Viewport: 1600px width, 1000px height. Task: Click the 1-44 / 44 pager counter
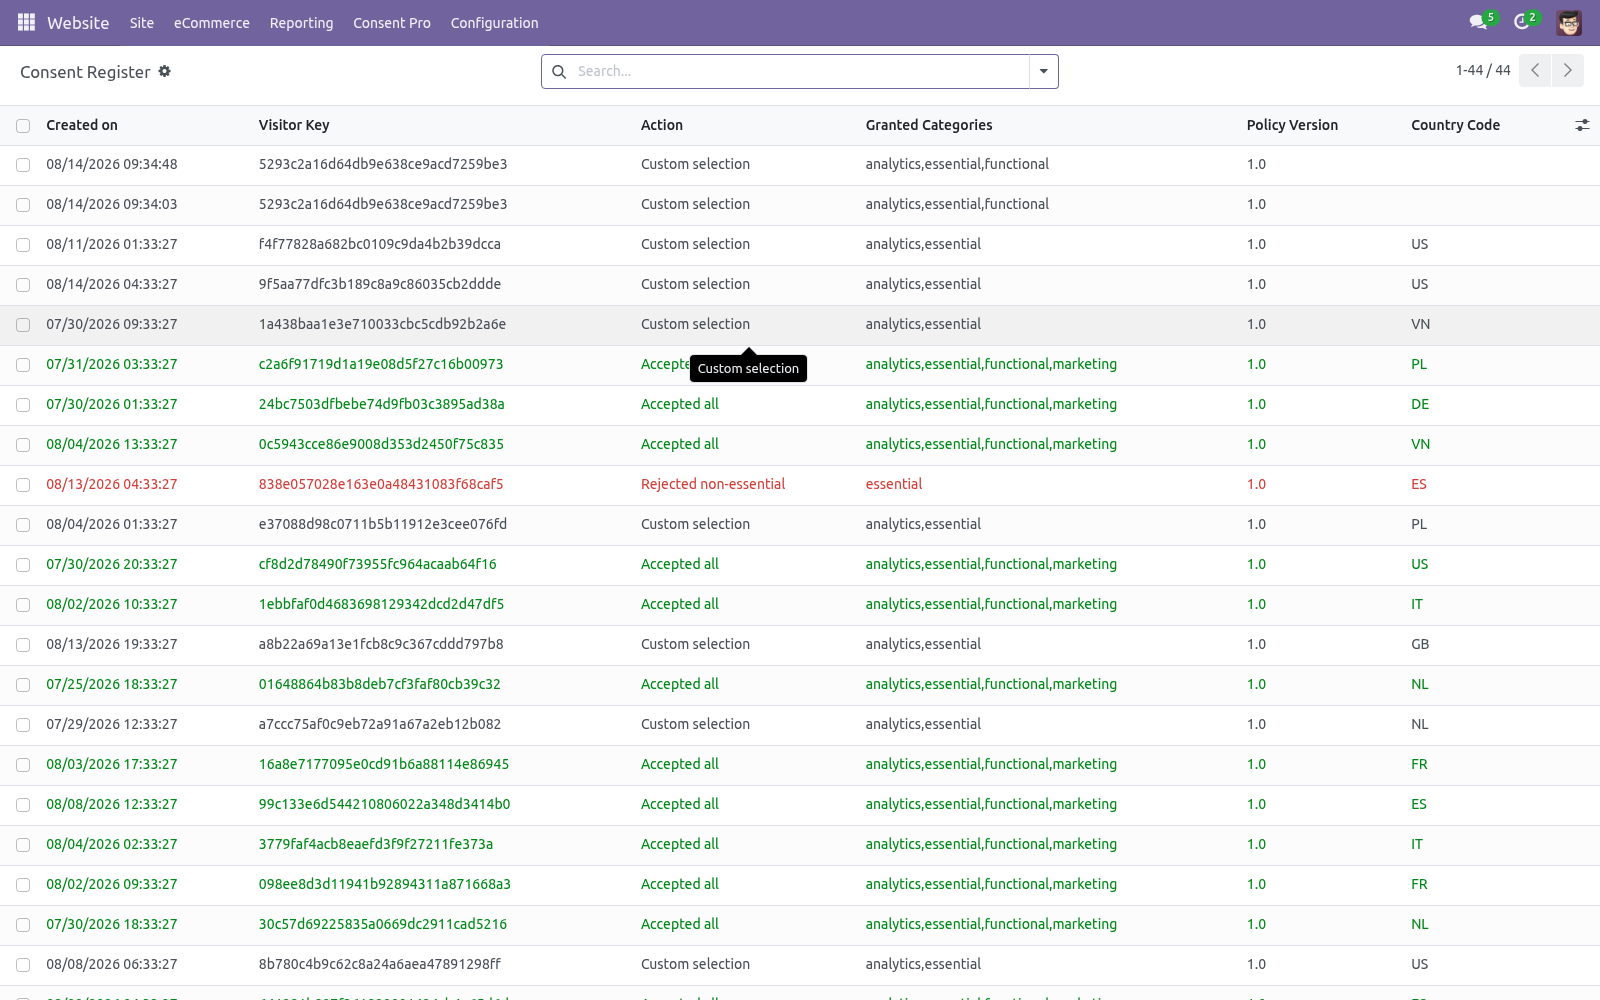pyautogui.click(x=1483, y=70)
